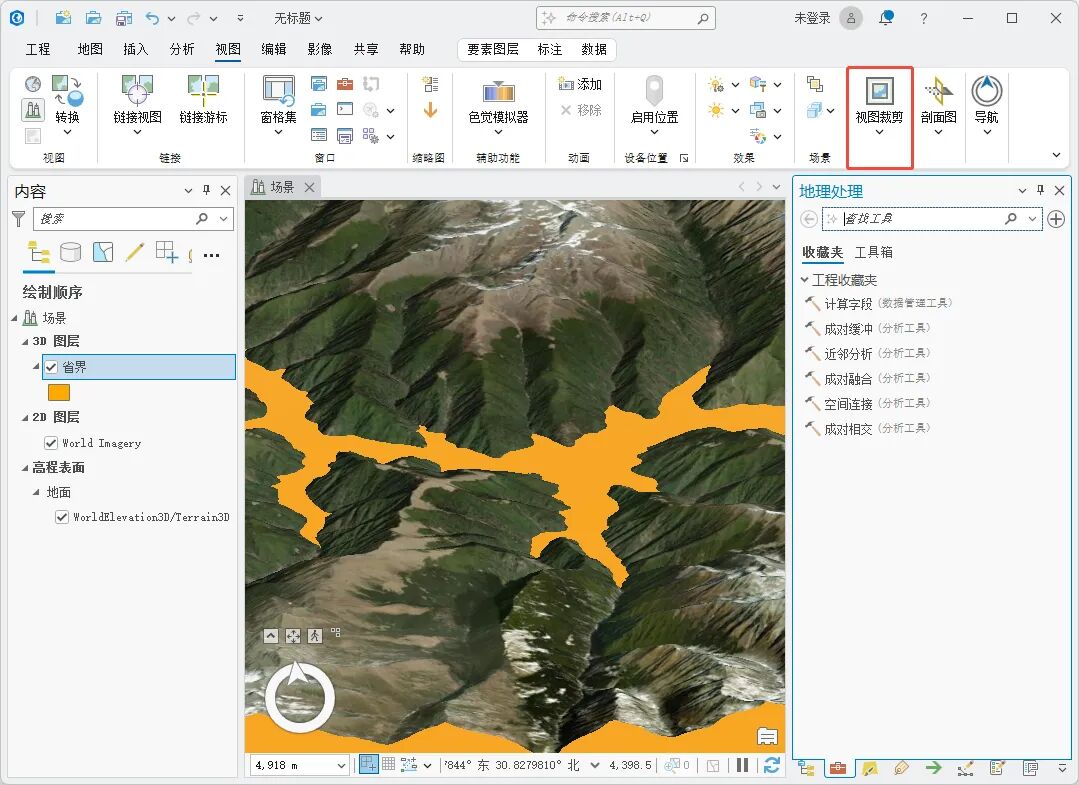Uncheck the 省界 layer checkbox
Image resolution: width=1079 pixels, height=785 pixels.
click(51, 367)
